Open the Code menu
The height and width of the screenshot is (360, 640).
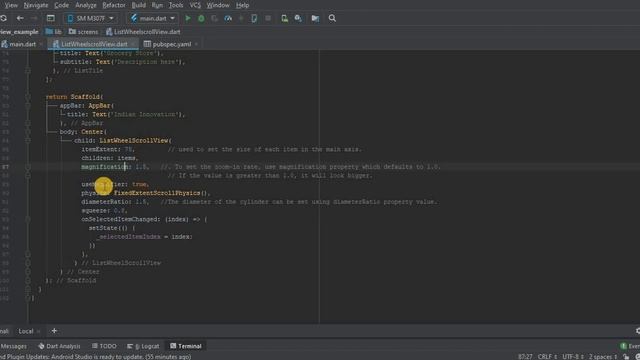pos(62,5)
